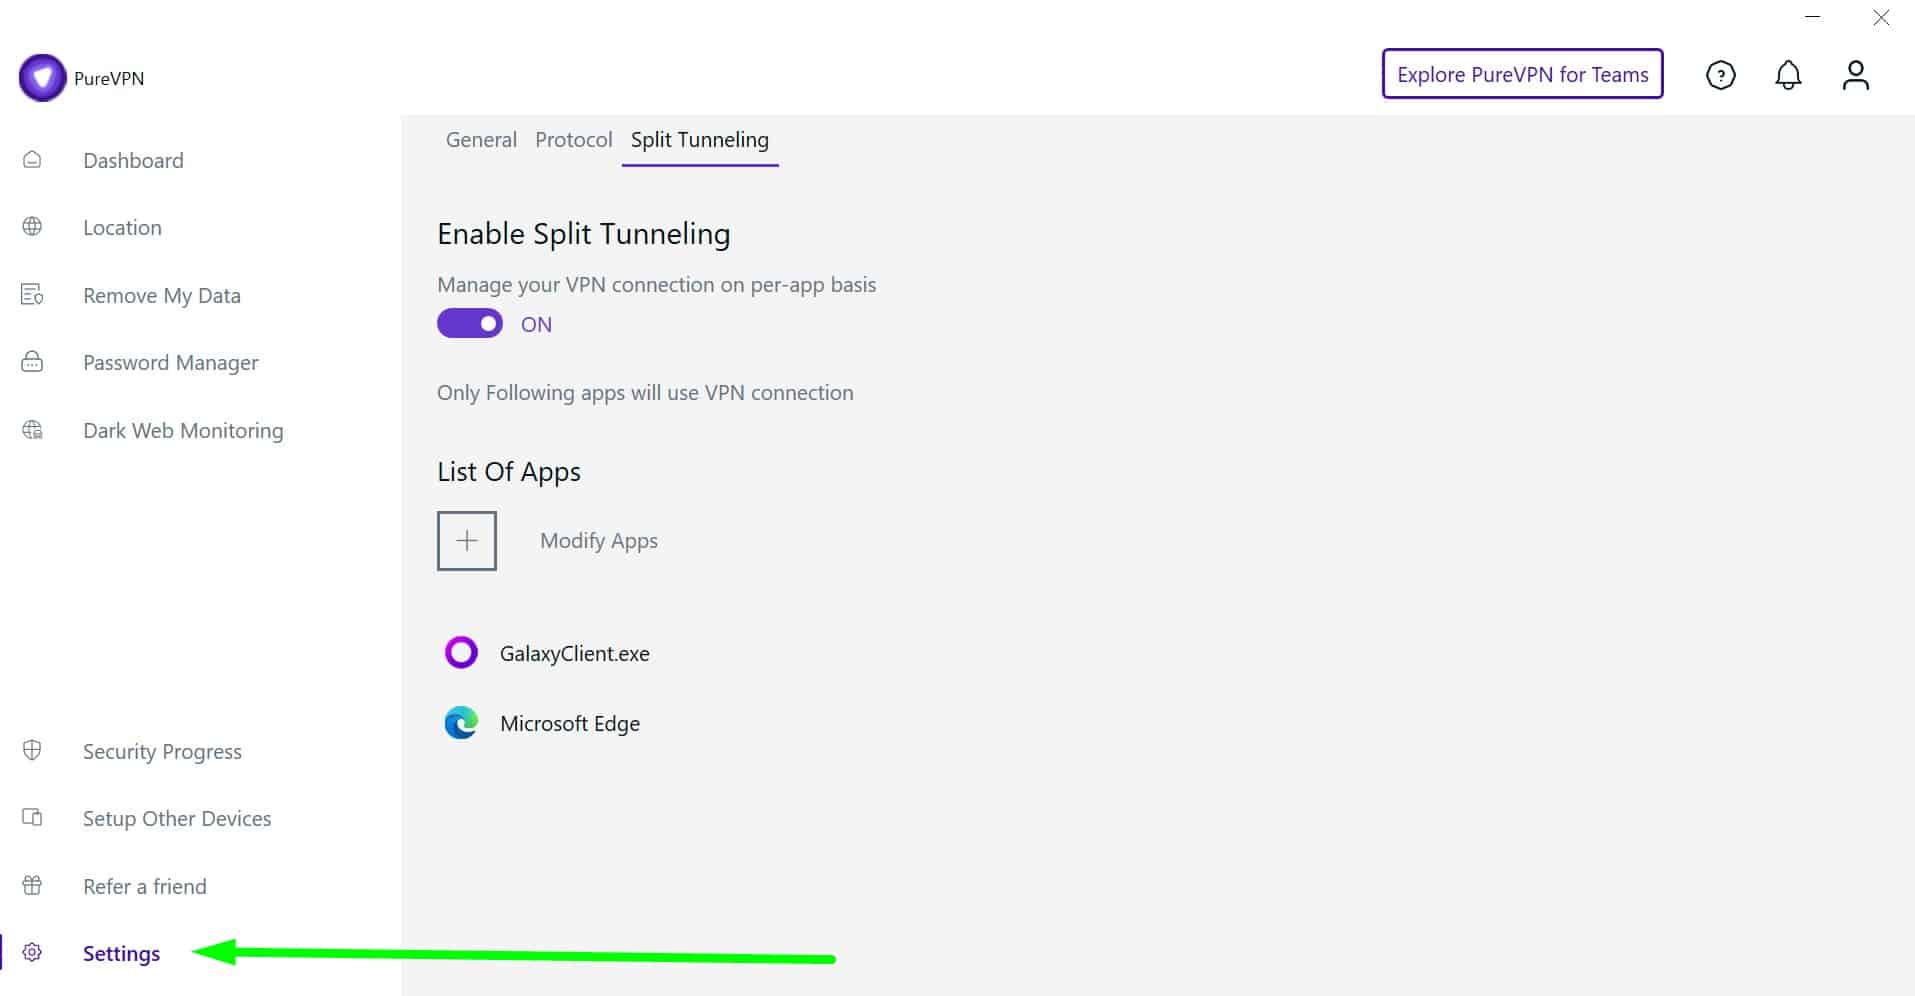Open the user account profile icon
Viewport: 1915px width, 996px height.
point(1856,75)
